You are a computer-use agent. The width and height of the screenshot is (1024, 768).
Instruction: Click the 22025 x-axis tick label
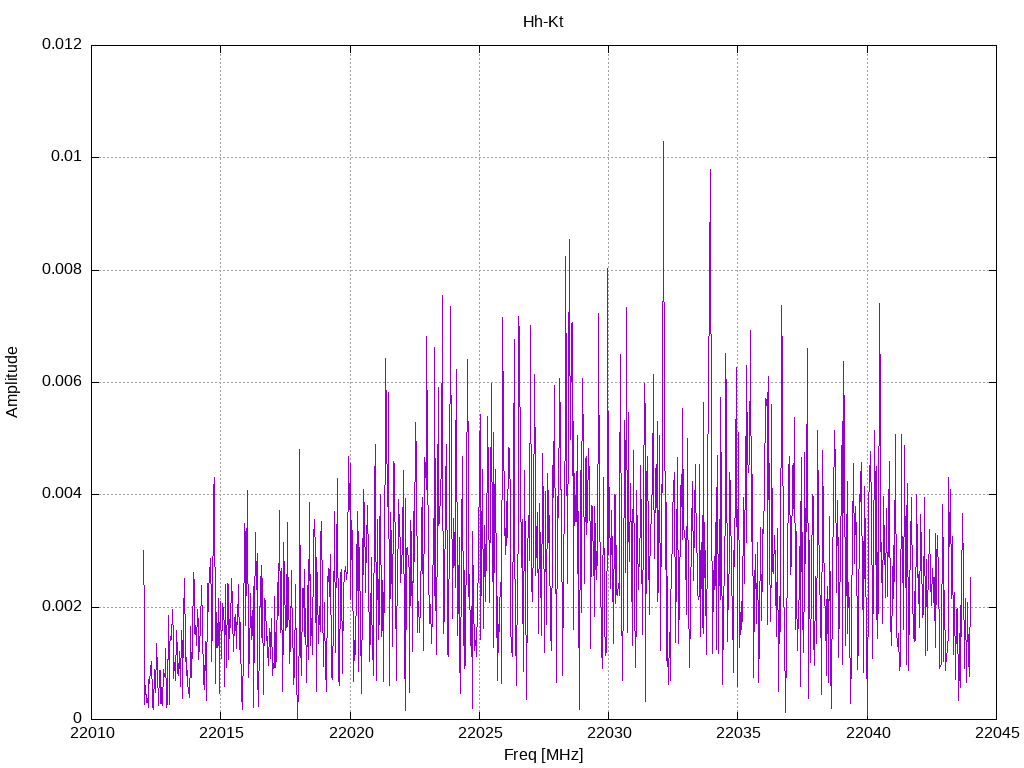coord(480,733)
